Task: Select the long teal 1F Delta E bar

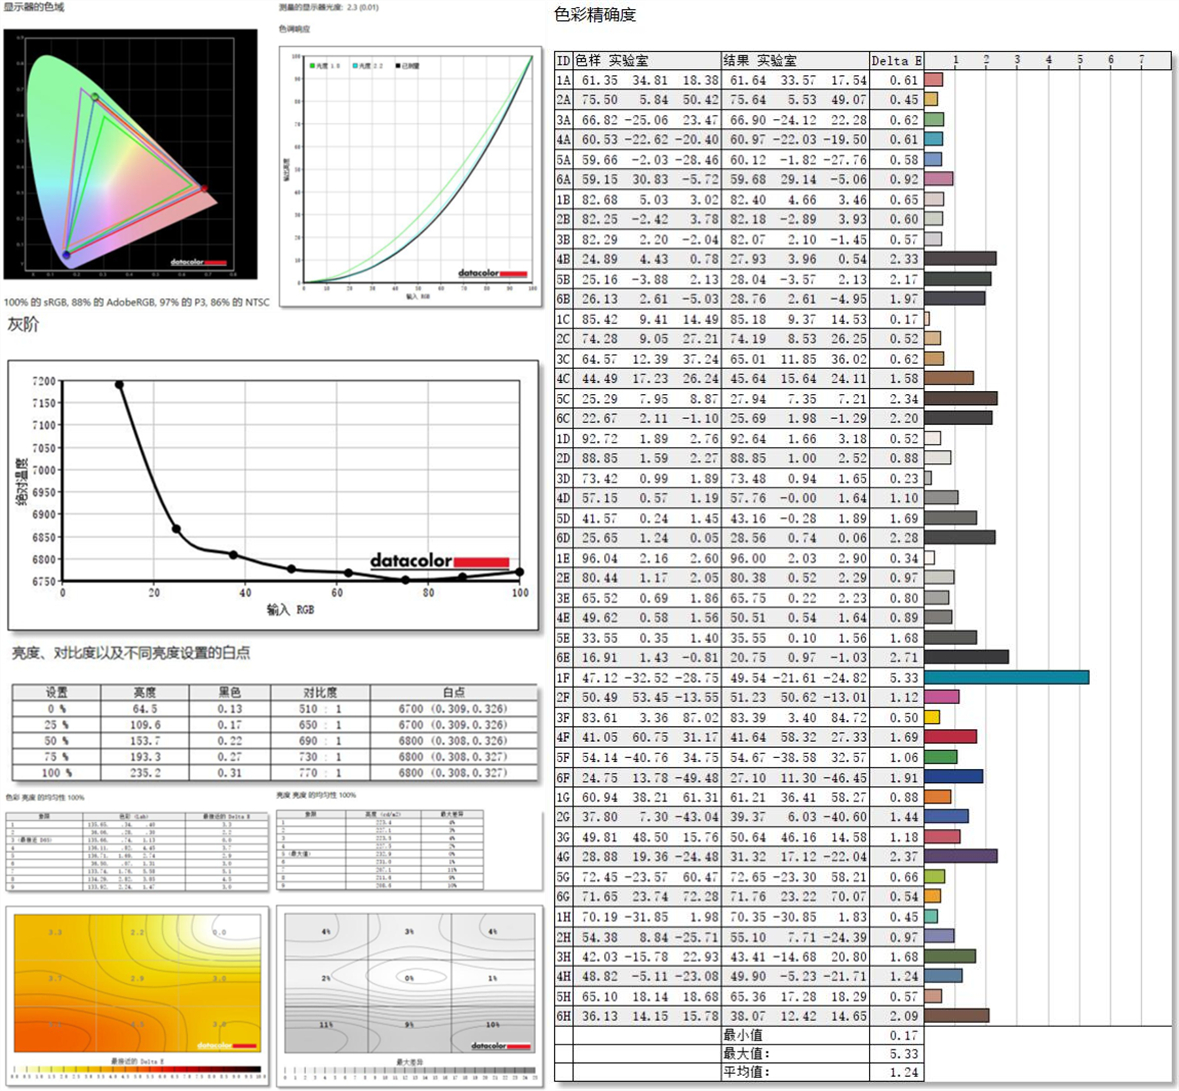Action: click(x=1006, y=677)
